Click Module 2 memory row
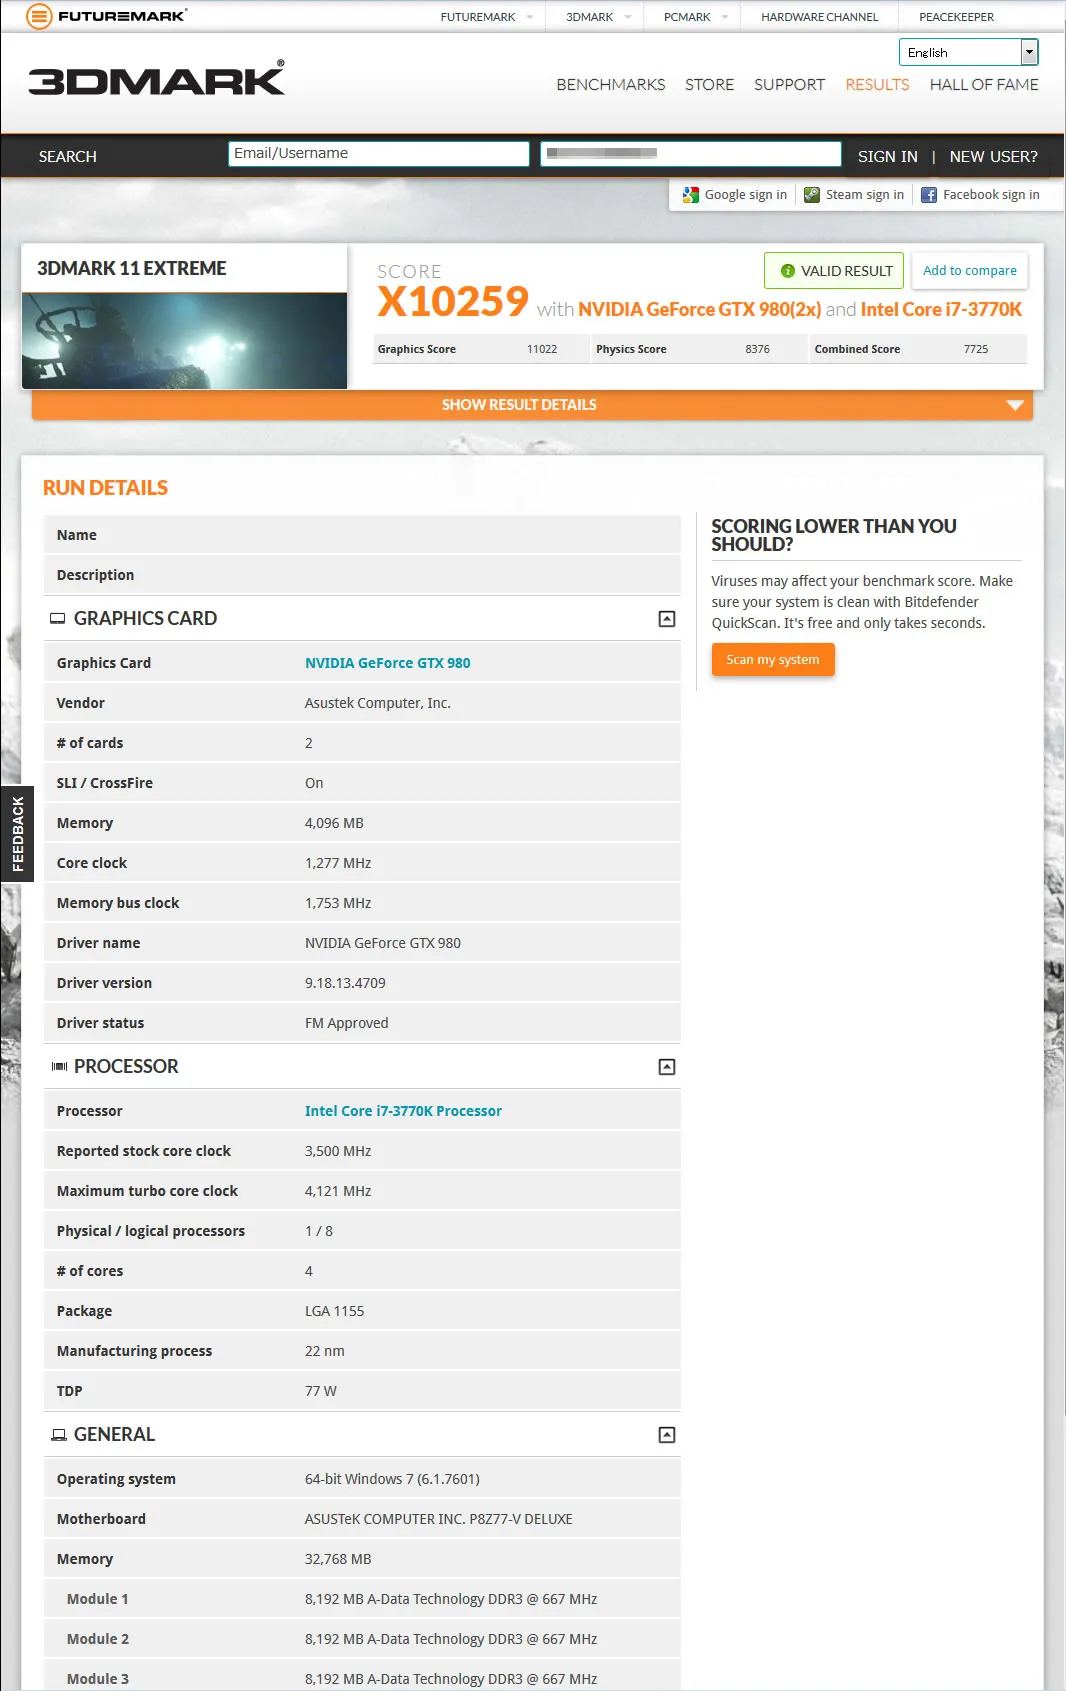 click(362, 1639)
